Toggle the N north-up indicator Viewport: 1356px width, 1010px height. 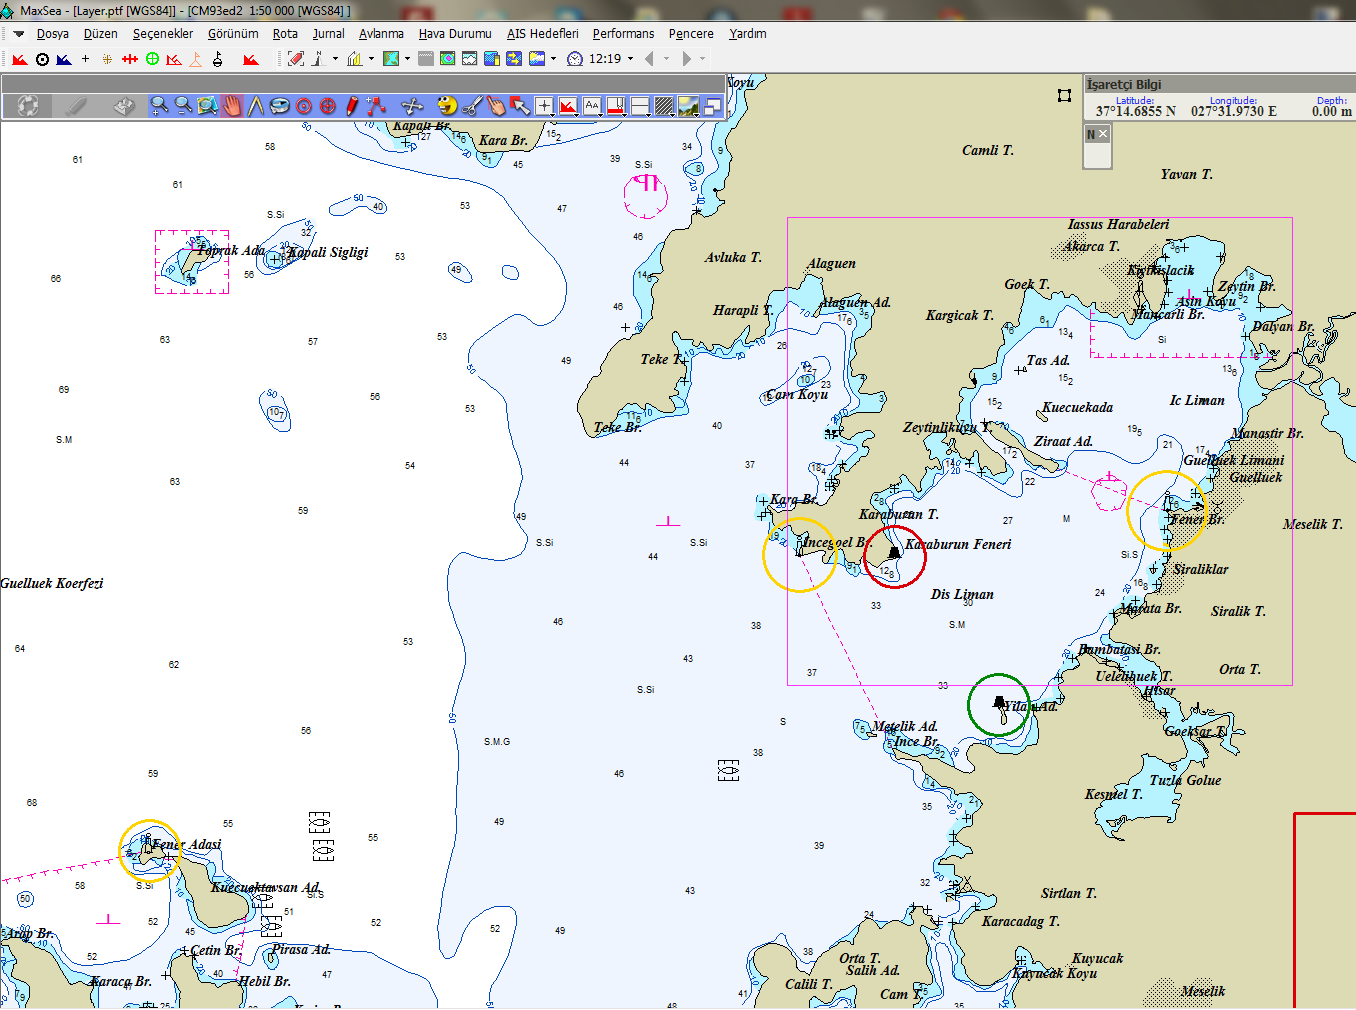[1091, 134]
